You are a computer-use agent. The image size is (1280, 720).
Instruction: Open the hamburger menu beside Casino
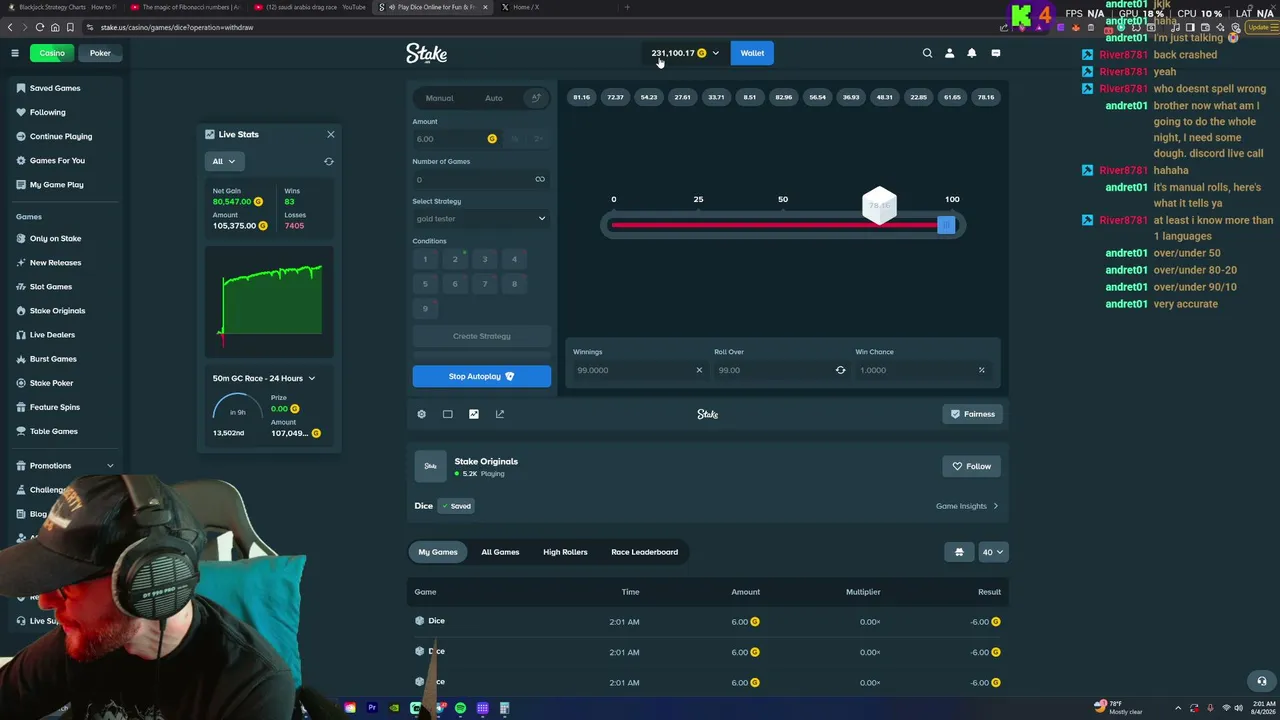(15, 53)
